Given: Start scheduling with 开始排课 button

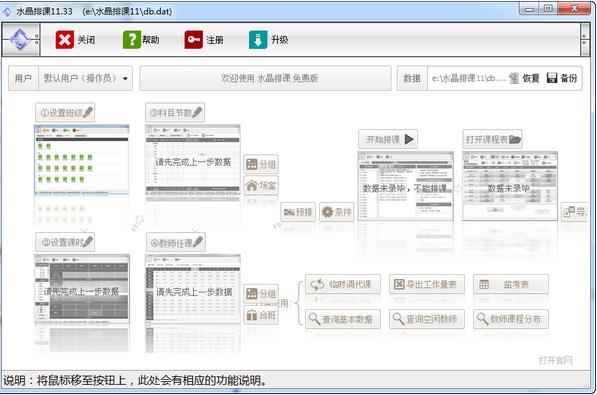Looking at the screenshot, I should (388, 139).
